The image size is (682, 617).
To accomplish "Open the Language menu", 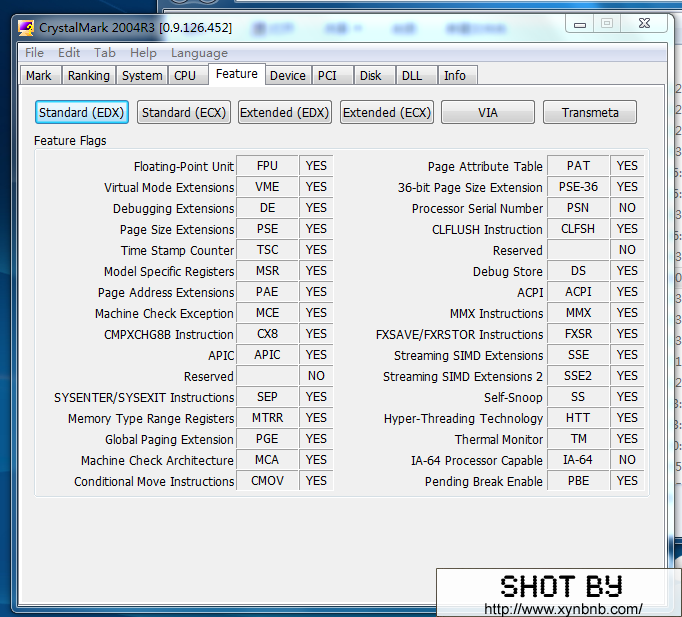I will 199,53.
